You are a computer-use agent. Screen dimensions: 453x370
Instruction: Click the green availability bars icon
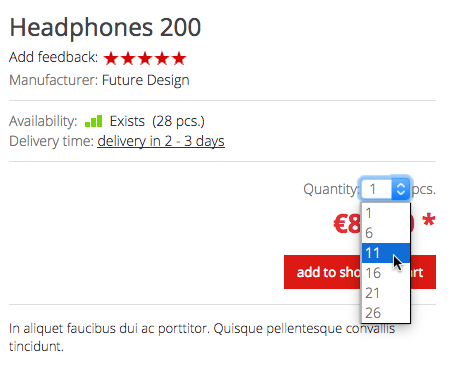pos(94,121)
